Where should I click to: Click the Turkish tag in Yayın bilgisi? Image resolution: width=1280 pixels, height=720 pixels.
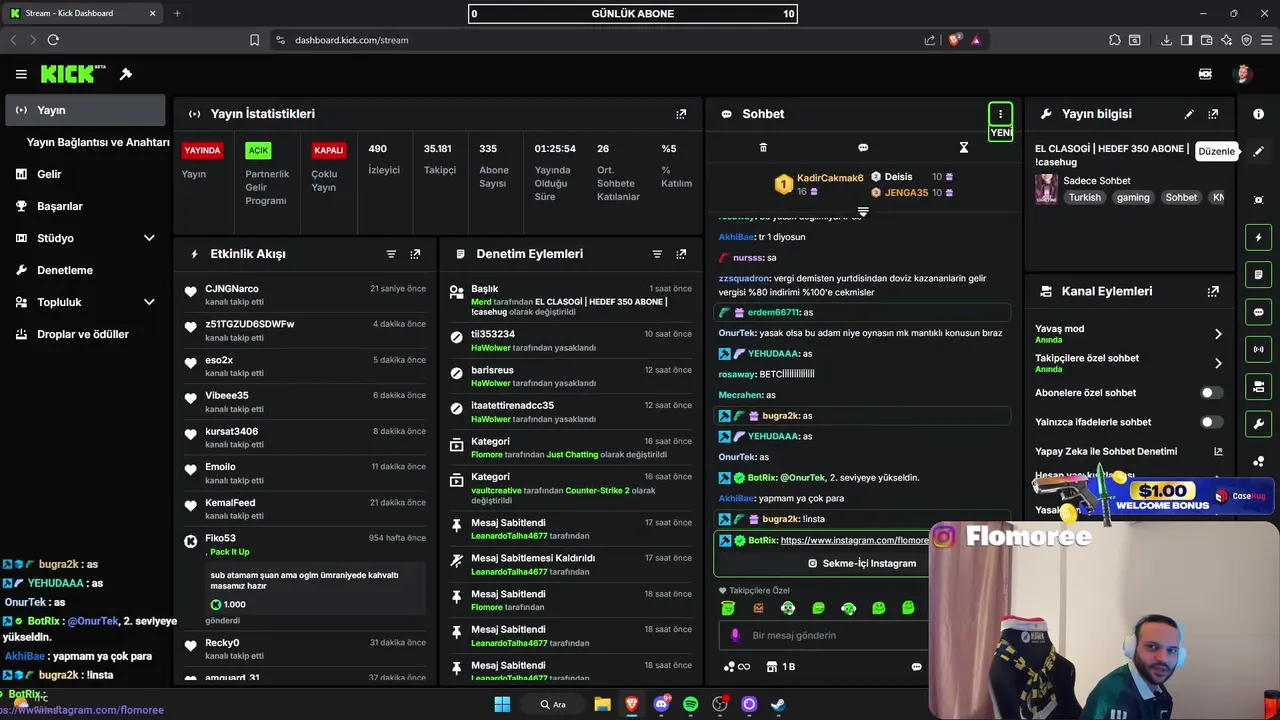(x=1084, y=197)
